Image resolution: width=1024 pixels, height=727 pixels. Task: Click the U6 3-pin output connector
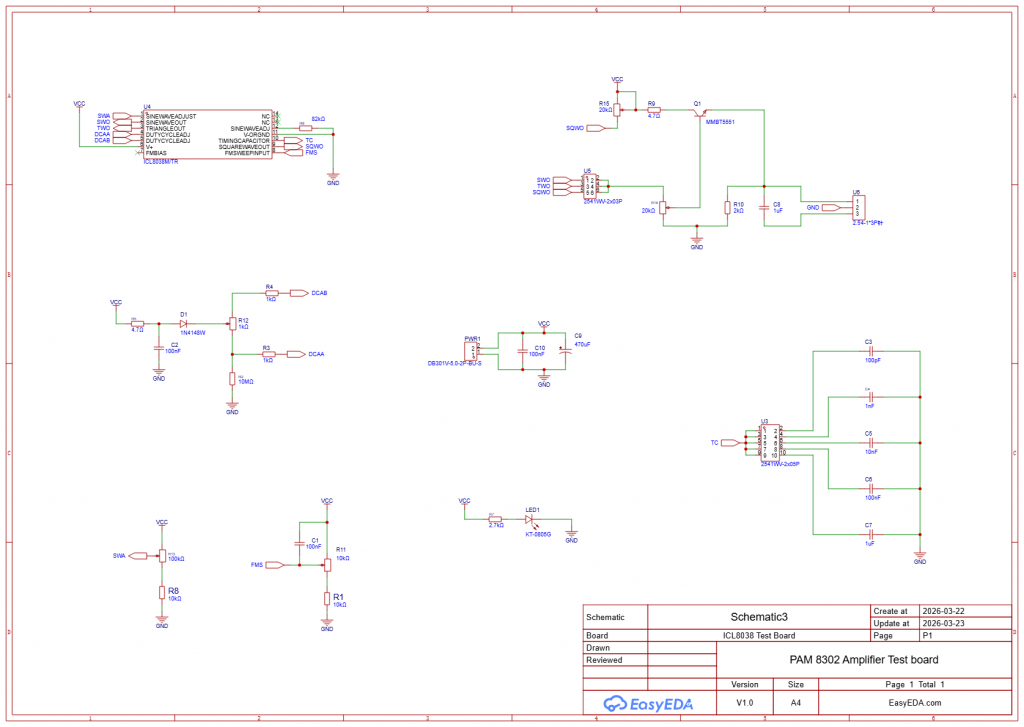click(x=857, y=207)
